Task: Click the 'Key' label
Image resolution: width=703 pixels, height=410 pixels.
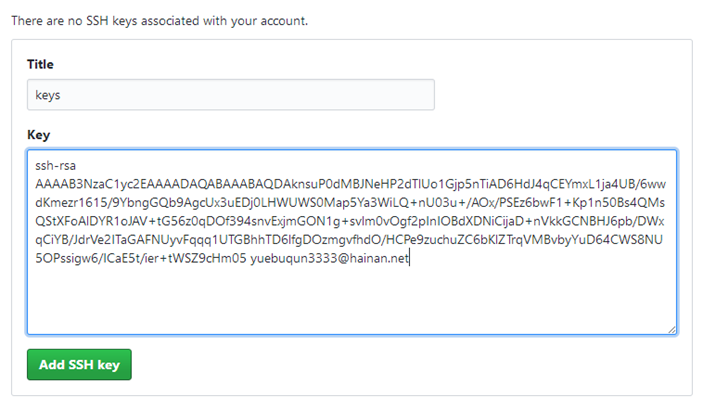Action: click(39, 135)
